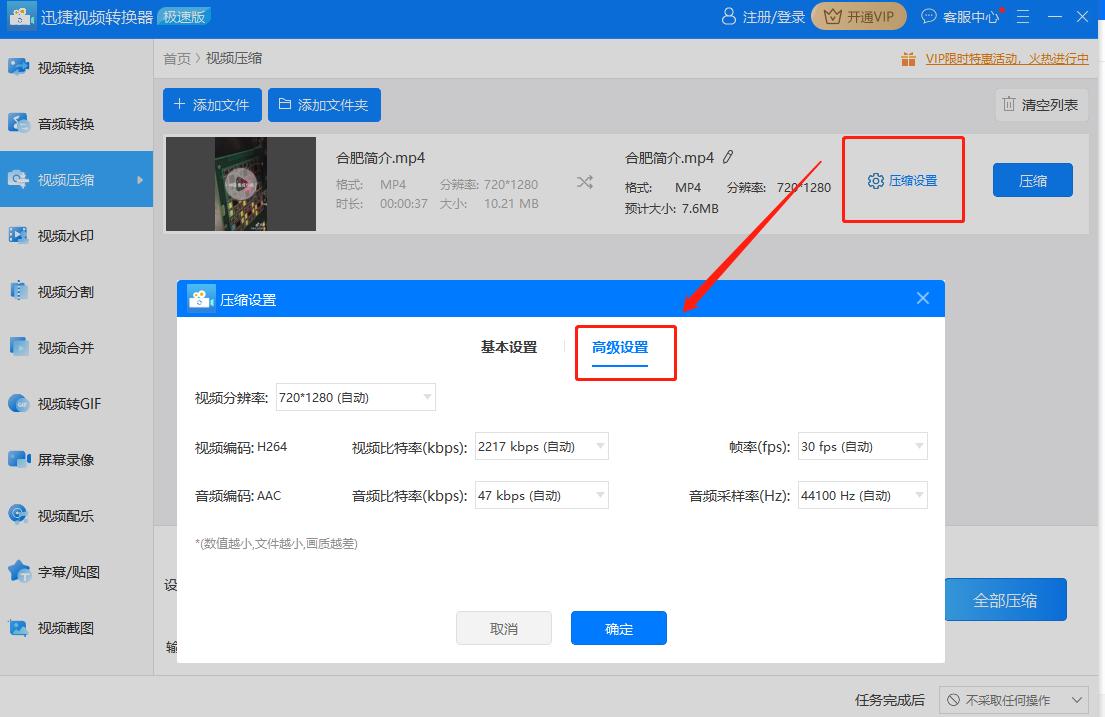Open the 音频采样率 Hz dropdown

click(862, 495)
